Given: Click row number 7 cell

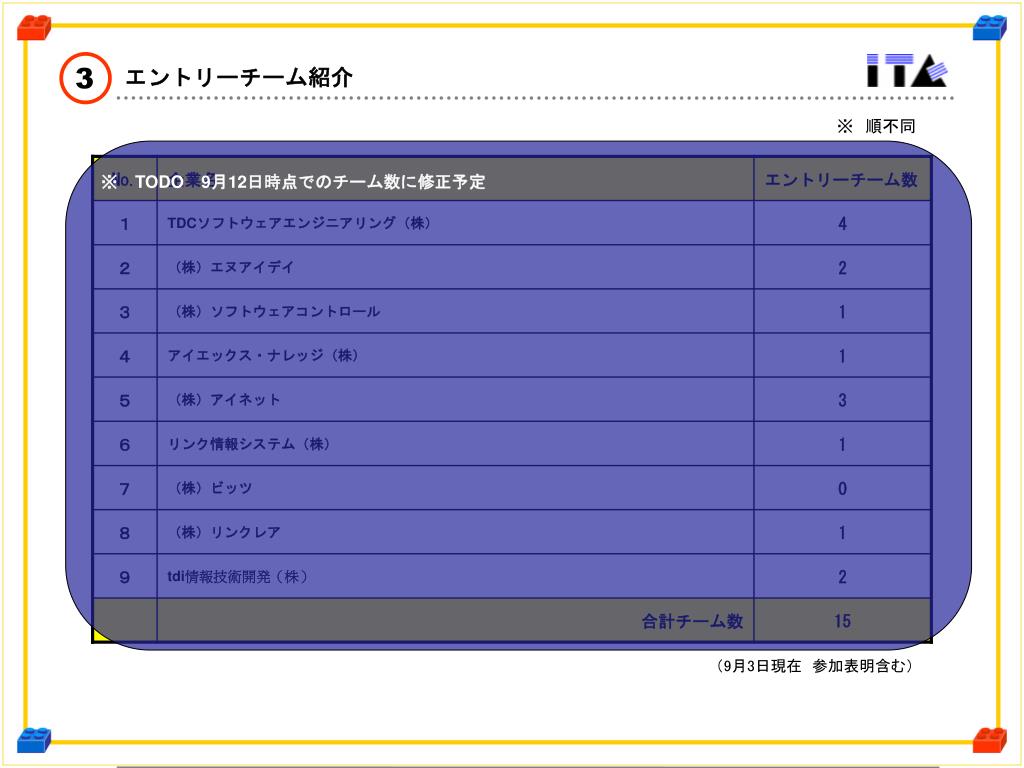Looking at the screenshot, I should tap(125, 488).
